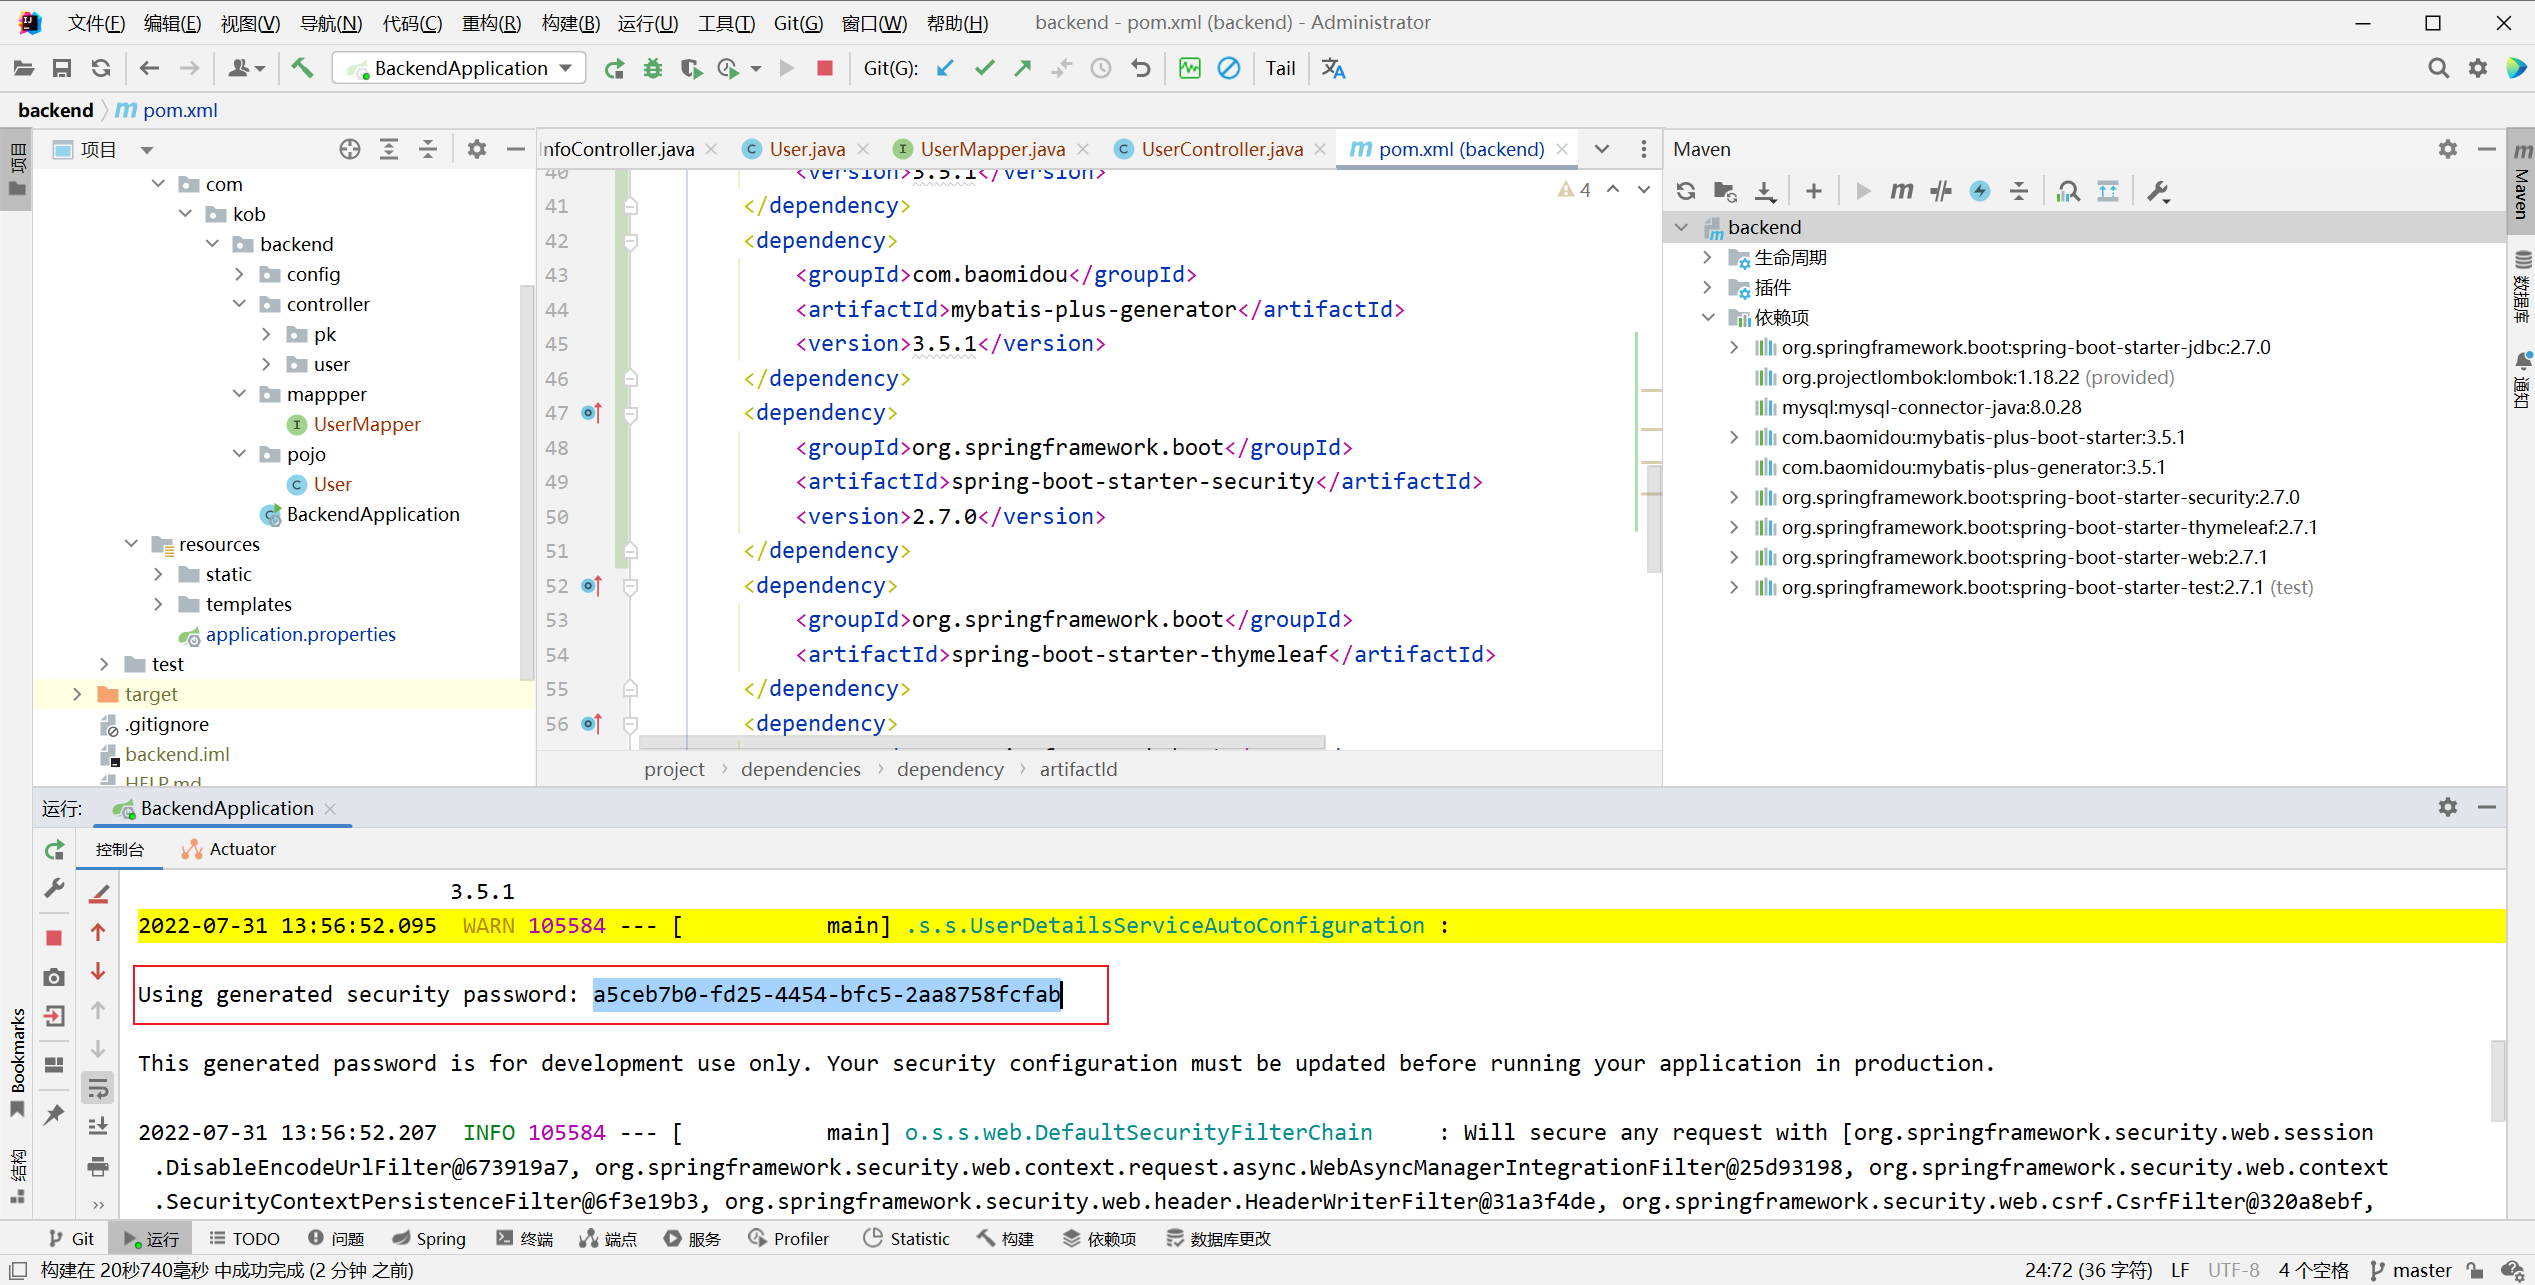Collapse Maven 依赖项 node
Screen dimensions: 2535x1285
coord(1707,317)
